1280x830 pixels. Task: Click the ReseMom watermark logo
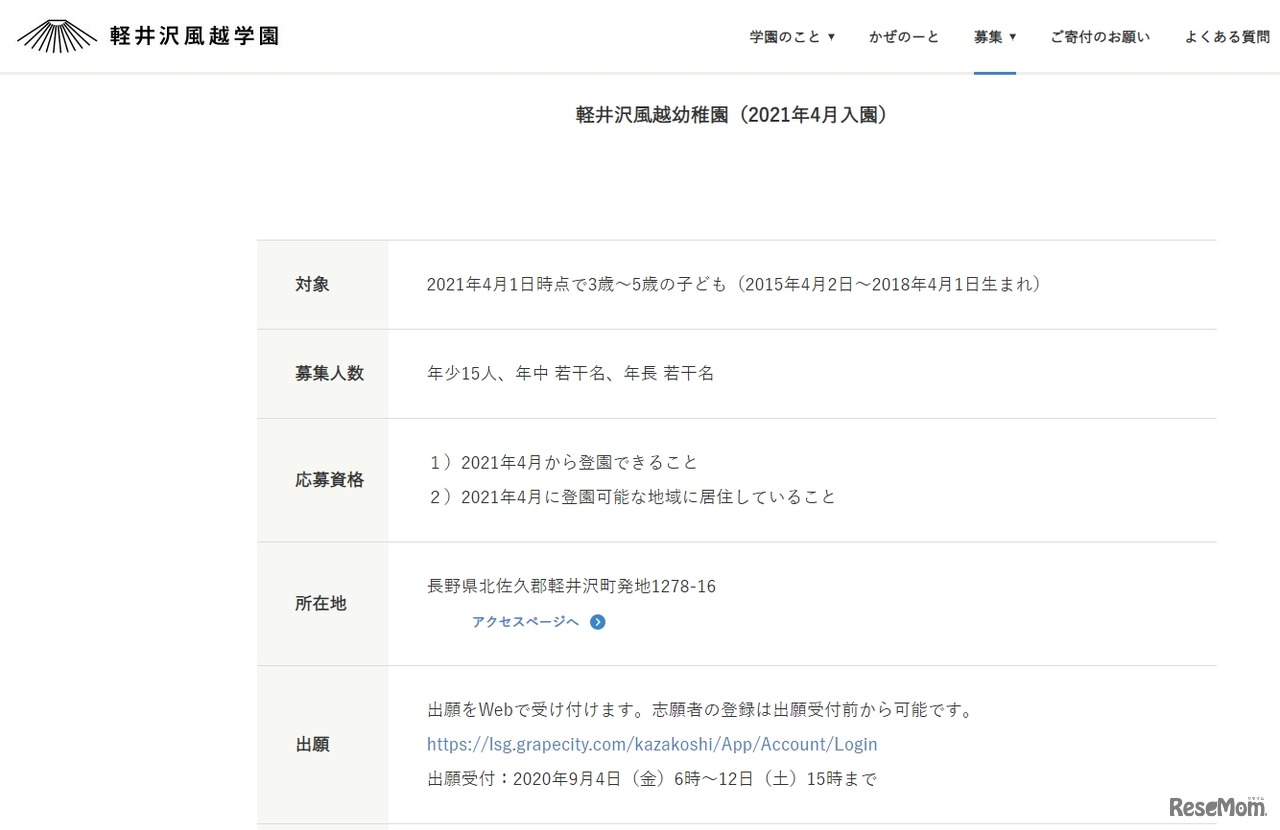tap(1215, 806)
